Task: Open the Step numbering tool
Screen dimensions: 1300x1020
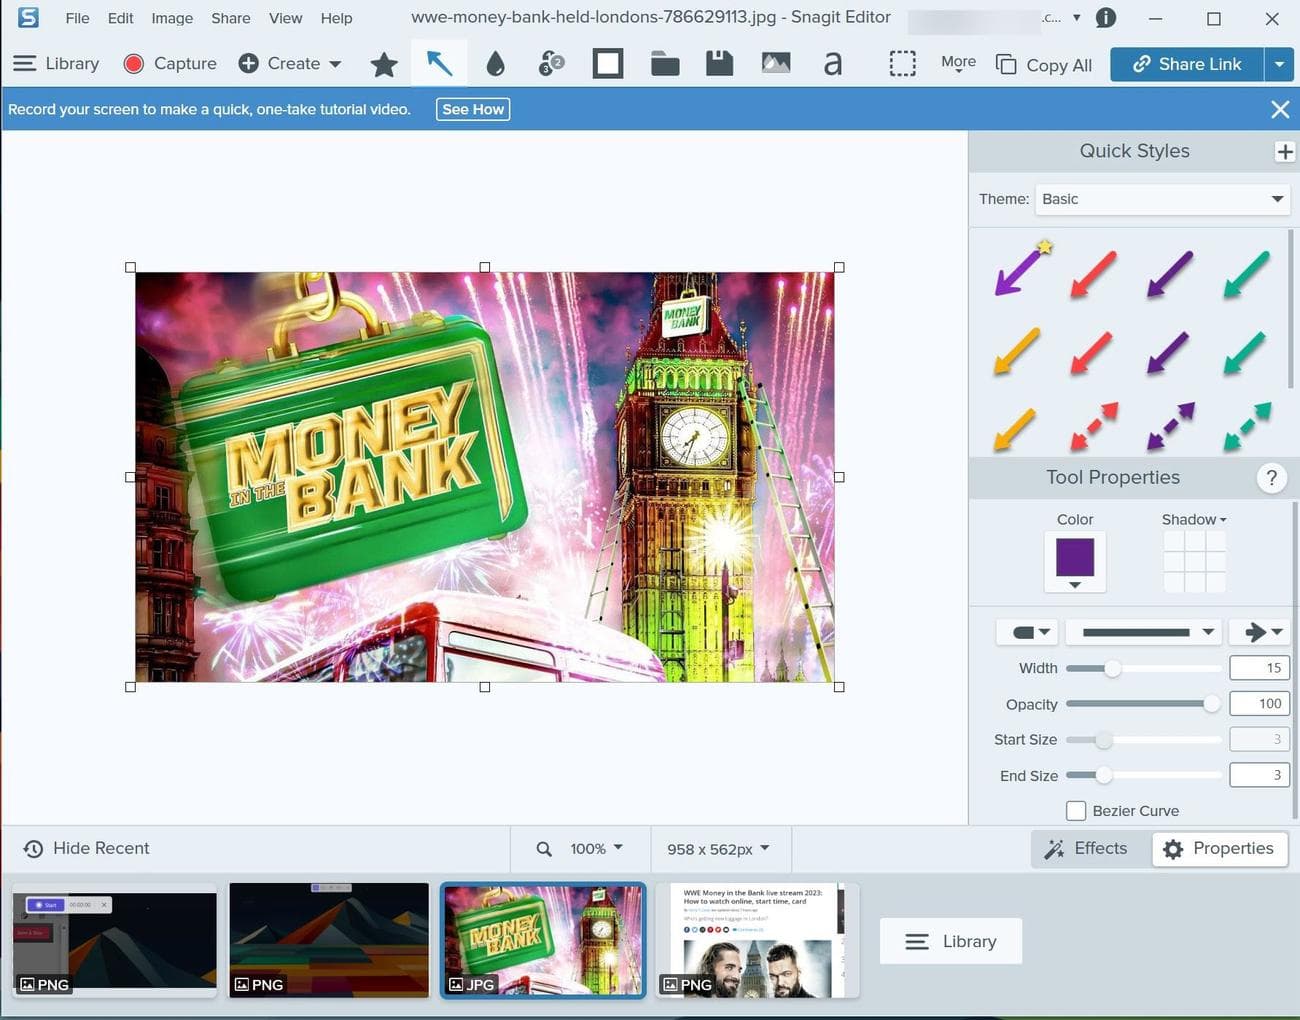Action: click(x=549, y=62)
